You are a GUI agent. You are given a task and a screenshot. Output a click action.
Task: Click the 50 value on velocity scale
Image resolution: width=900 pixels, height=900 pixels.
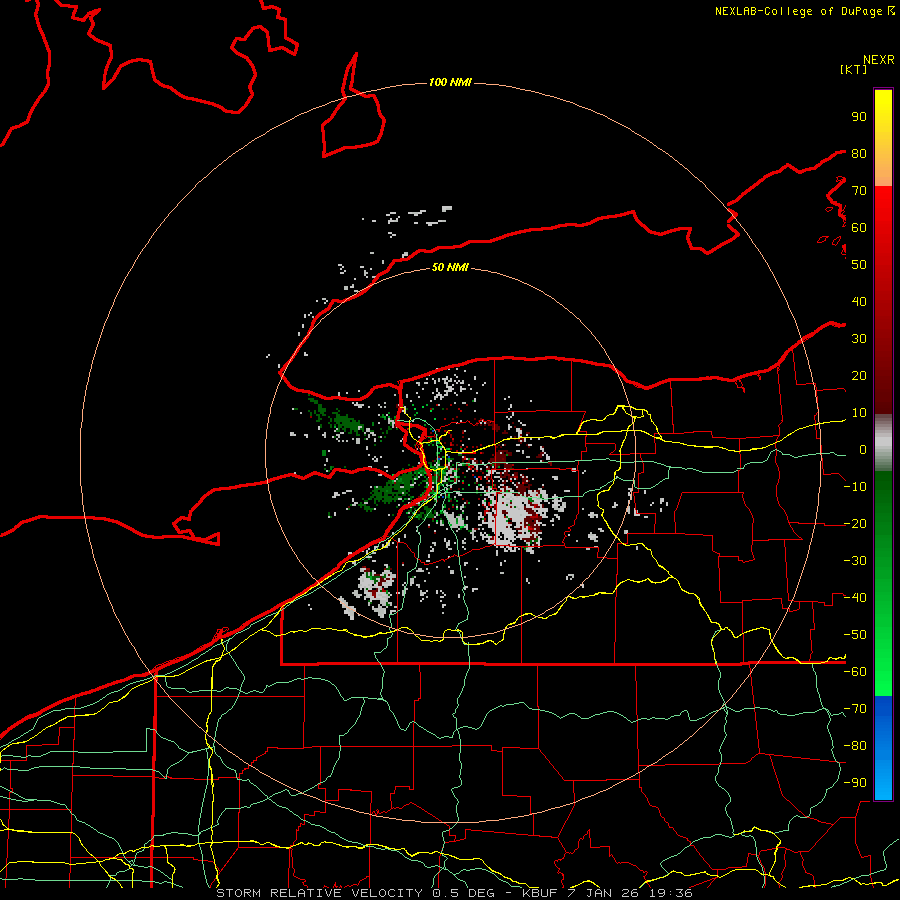[x=859, y=265]
